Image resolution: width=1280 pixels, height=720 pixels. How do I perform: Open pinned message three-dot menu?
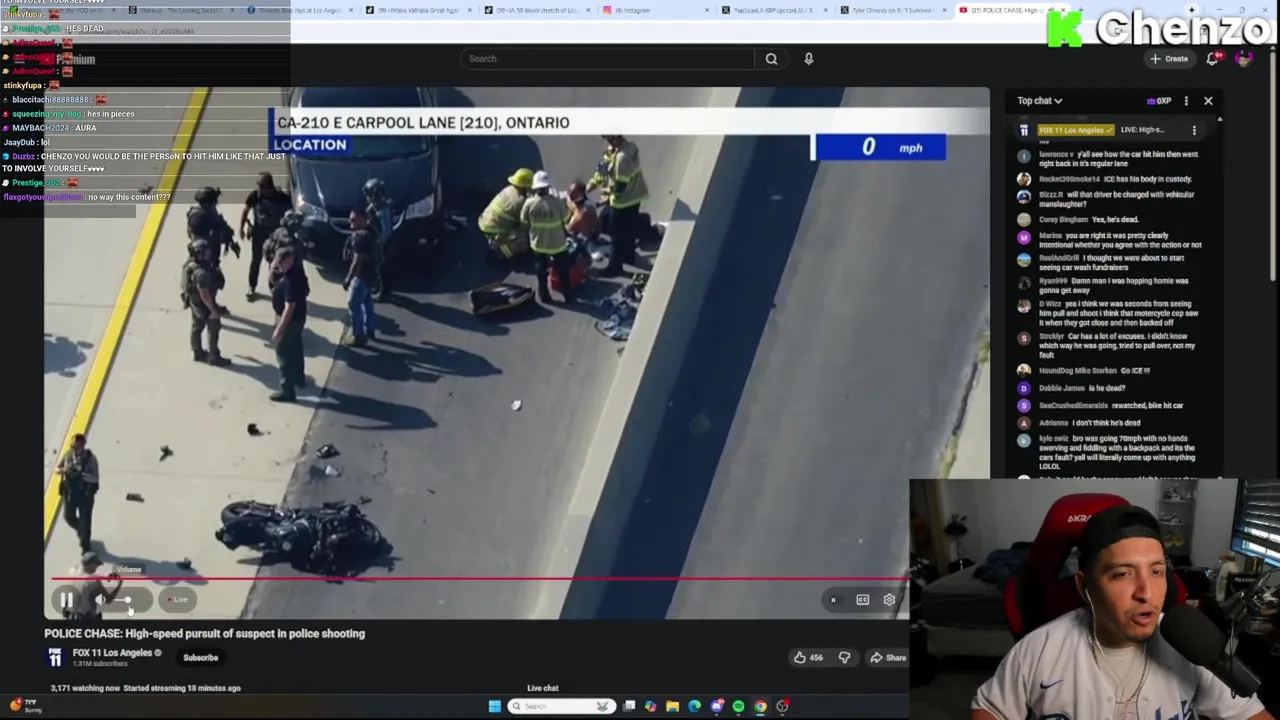coord(1194,130)
